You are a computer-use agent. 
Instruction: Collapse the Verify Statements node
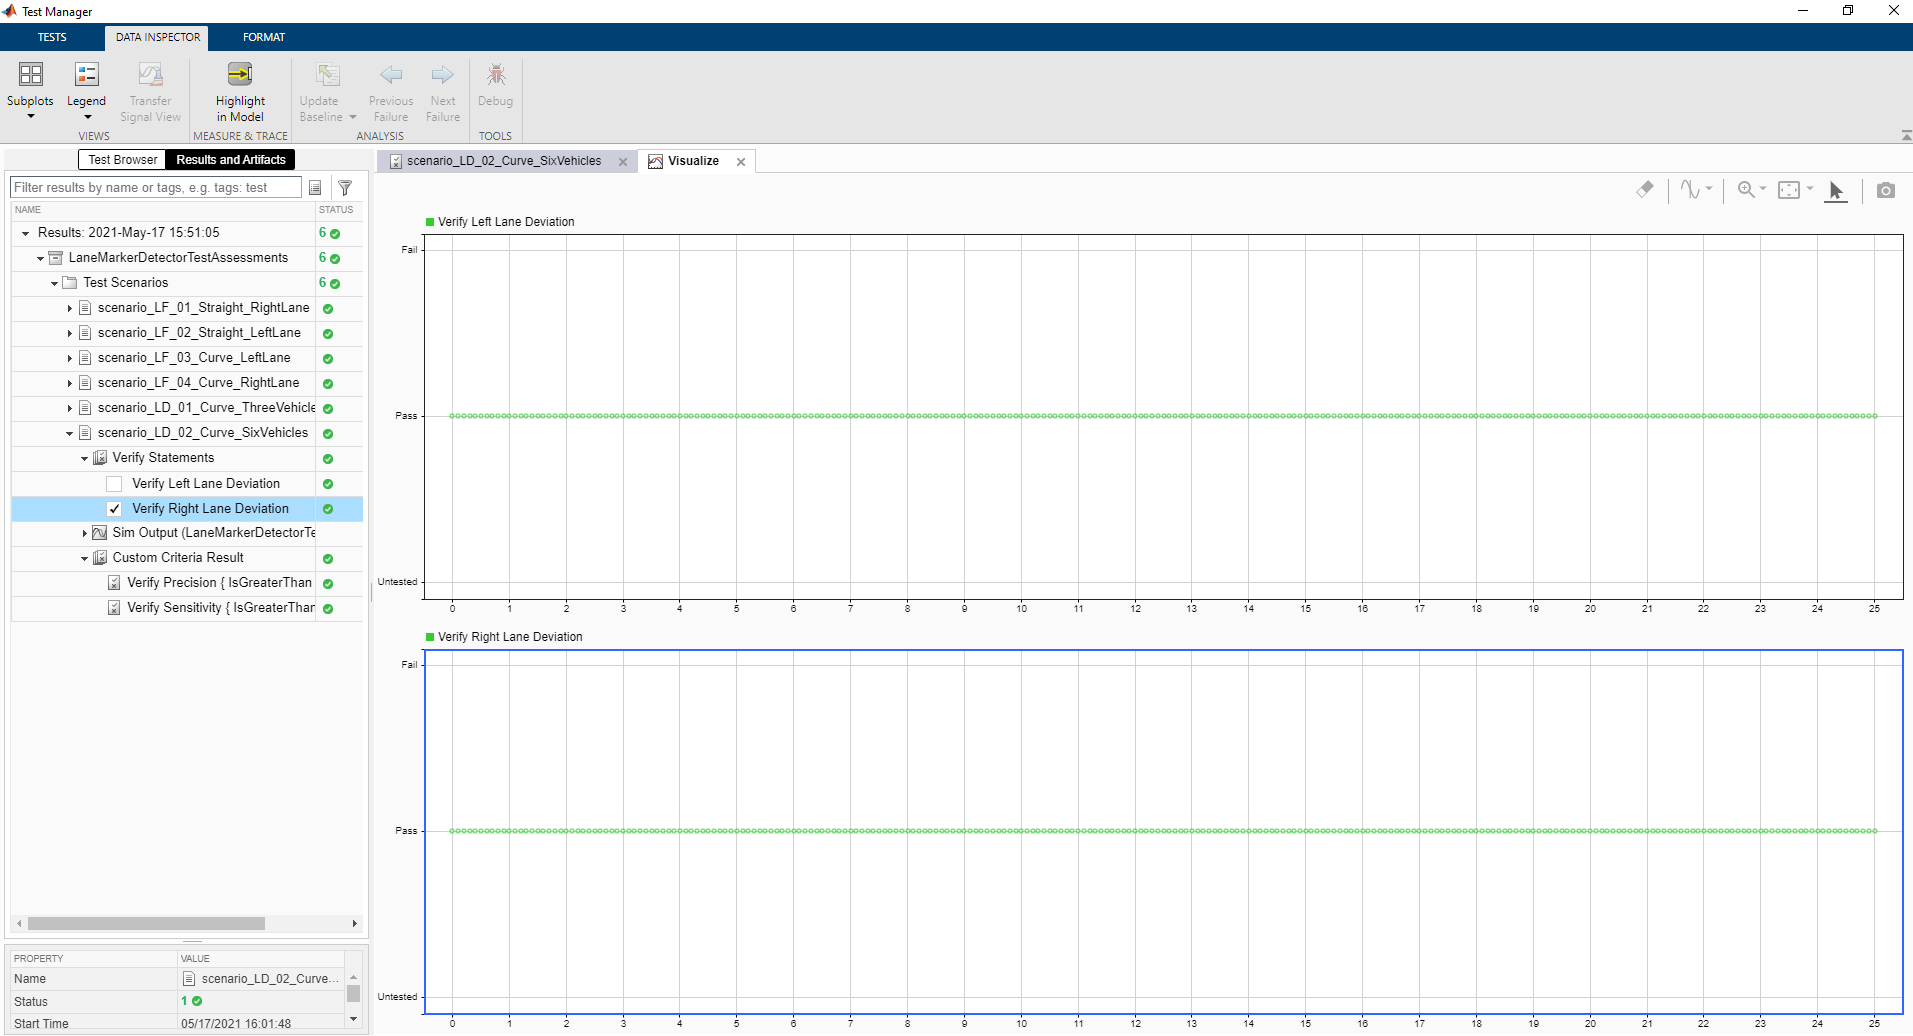coord(84,458)
